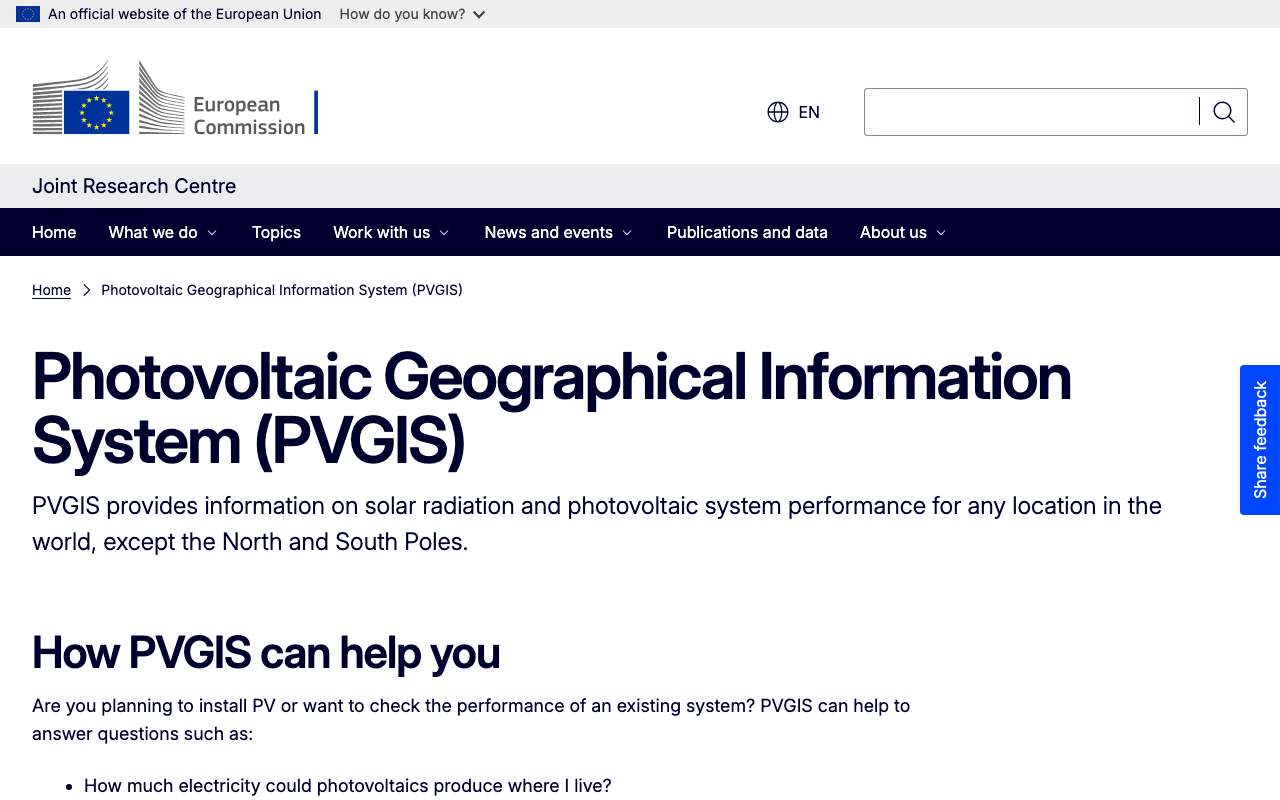Expand the About us menu
Screen dimensions: 1280x800
point(903,232)
